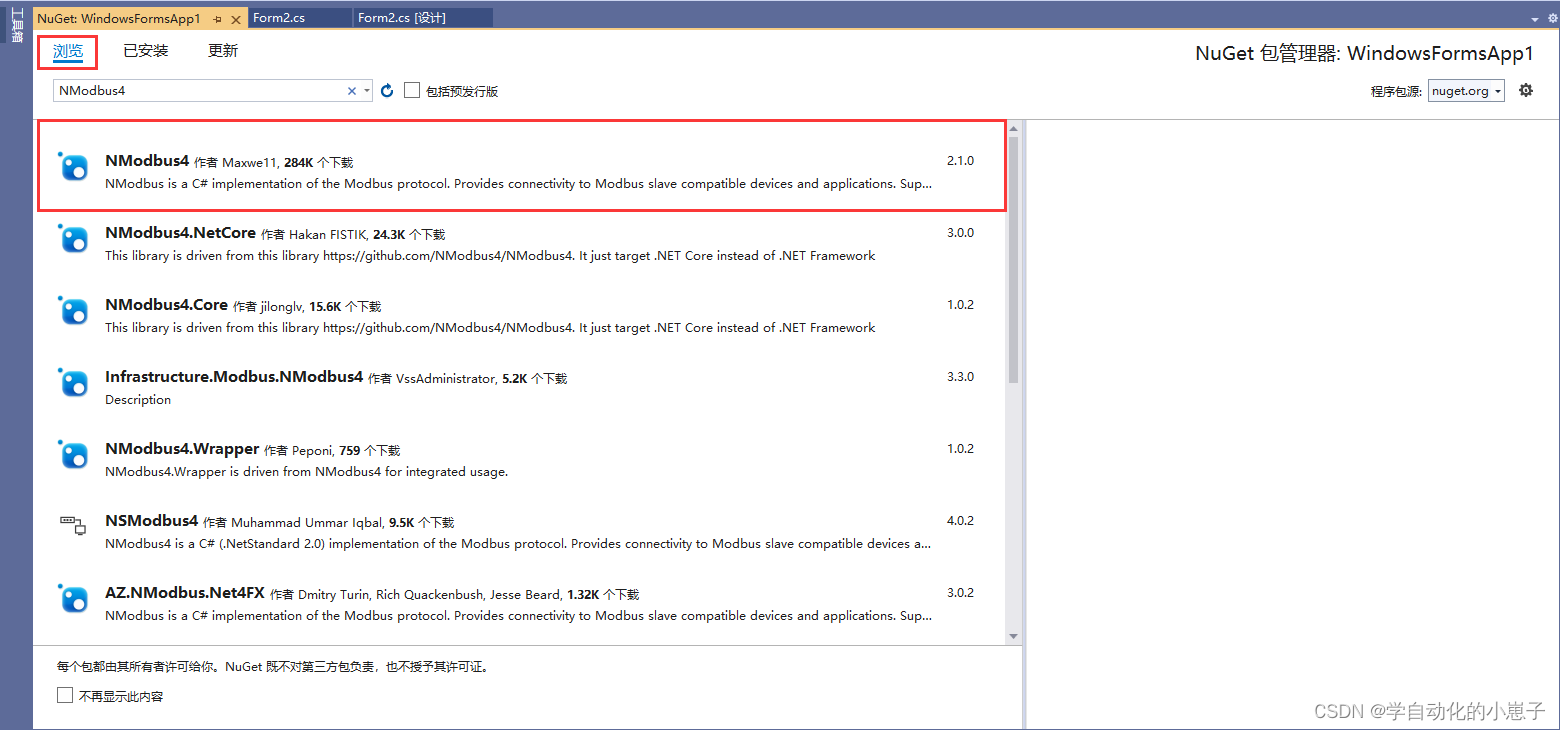Click the license disclaimer notice text
The image size is (1560, 730).
pyautogui.click(x=272, y=666)
